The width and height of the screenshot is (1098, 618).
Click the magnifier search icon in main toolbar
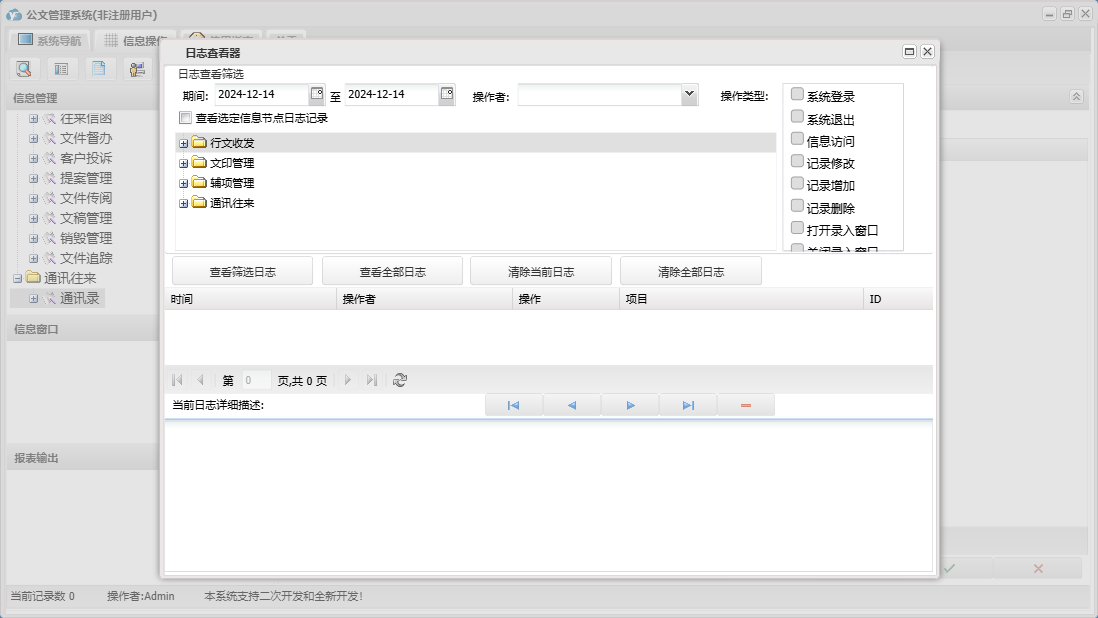(23, 69)
